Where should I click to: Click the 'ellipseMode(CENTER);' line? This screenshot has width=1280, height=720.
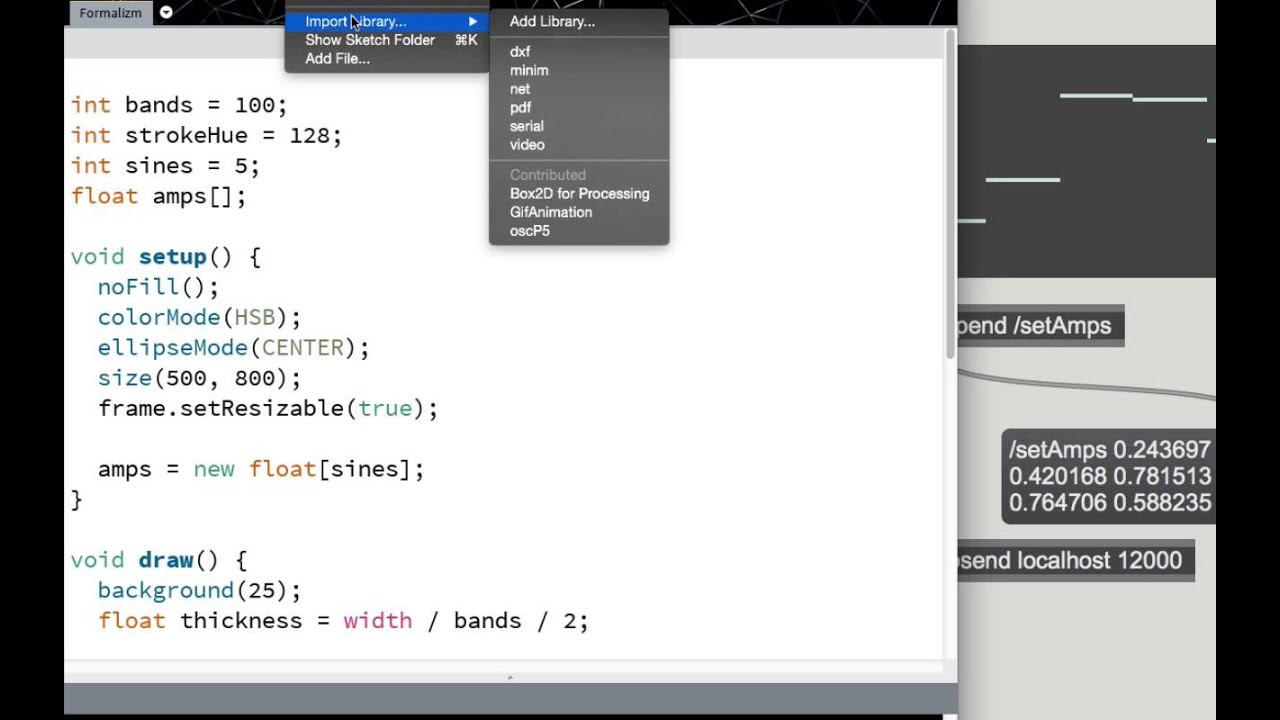[233, 348]
